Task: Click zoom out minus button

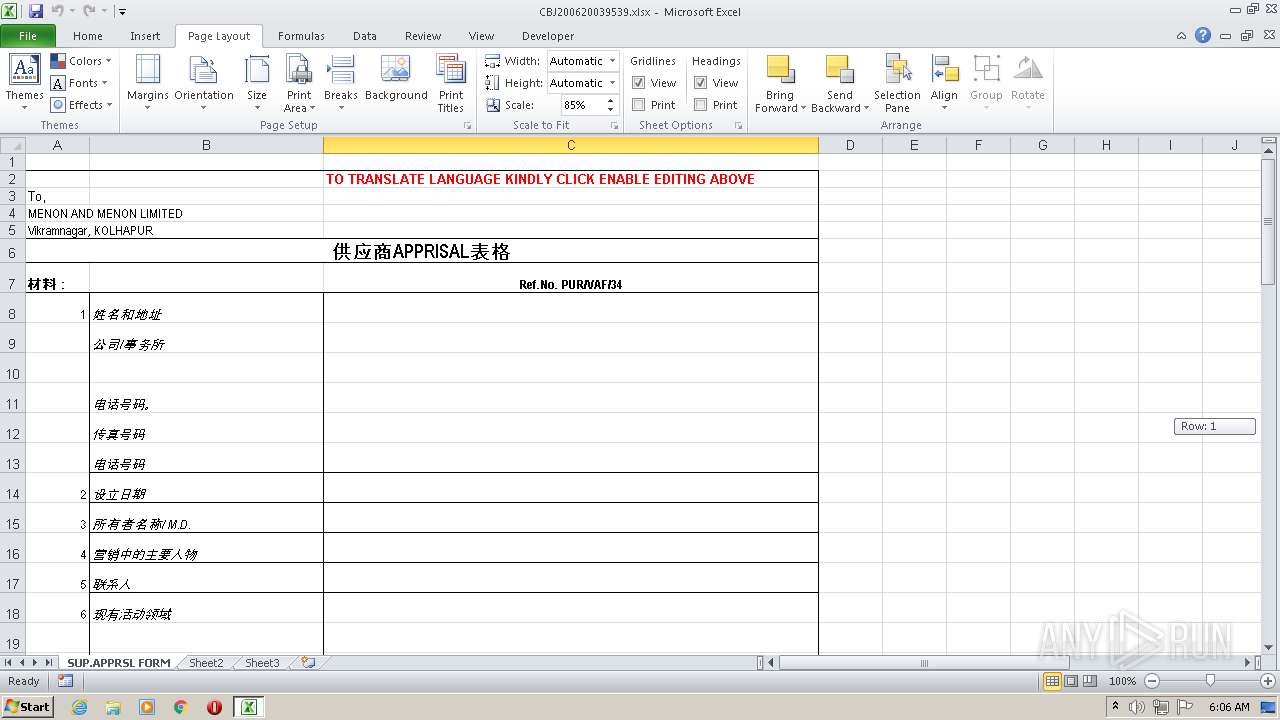Action: [x=1151, y=681]
